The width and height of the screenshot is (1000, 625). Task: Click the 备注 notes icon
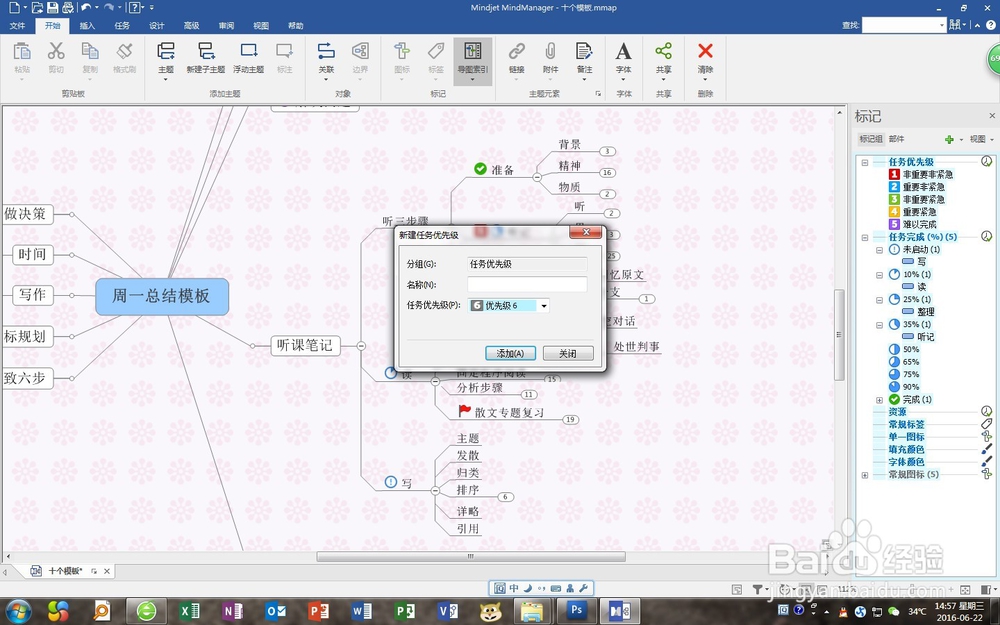(x=584, y=51)
